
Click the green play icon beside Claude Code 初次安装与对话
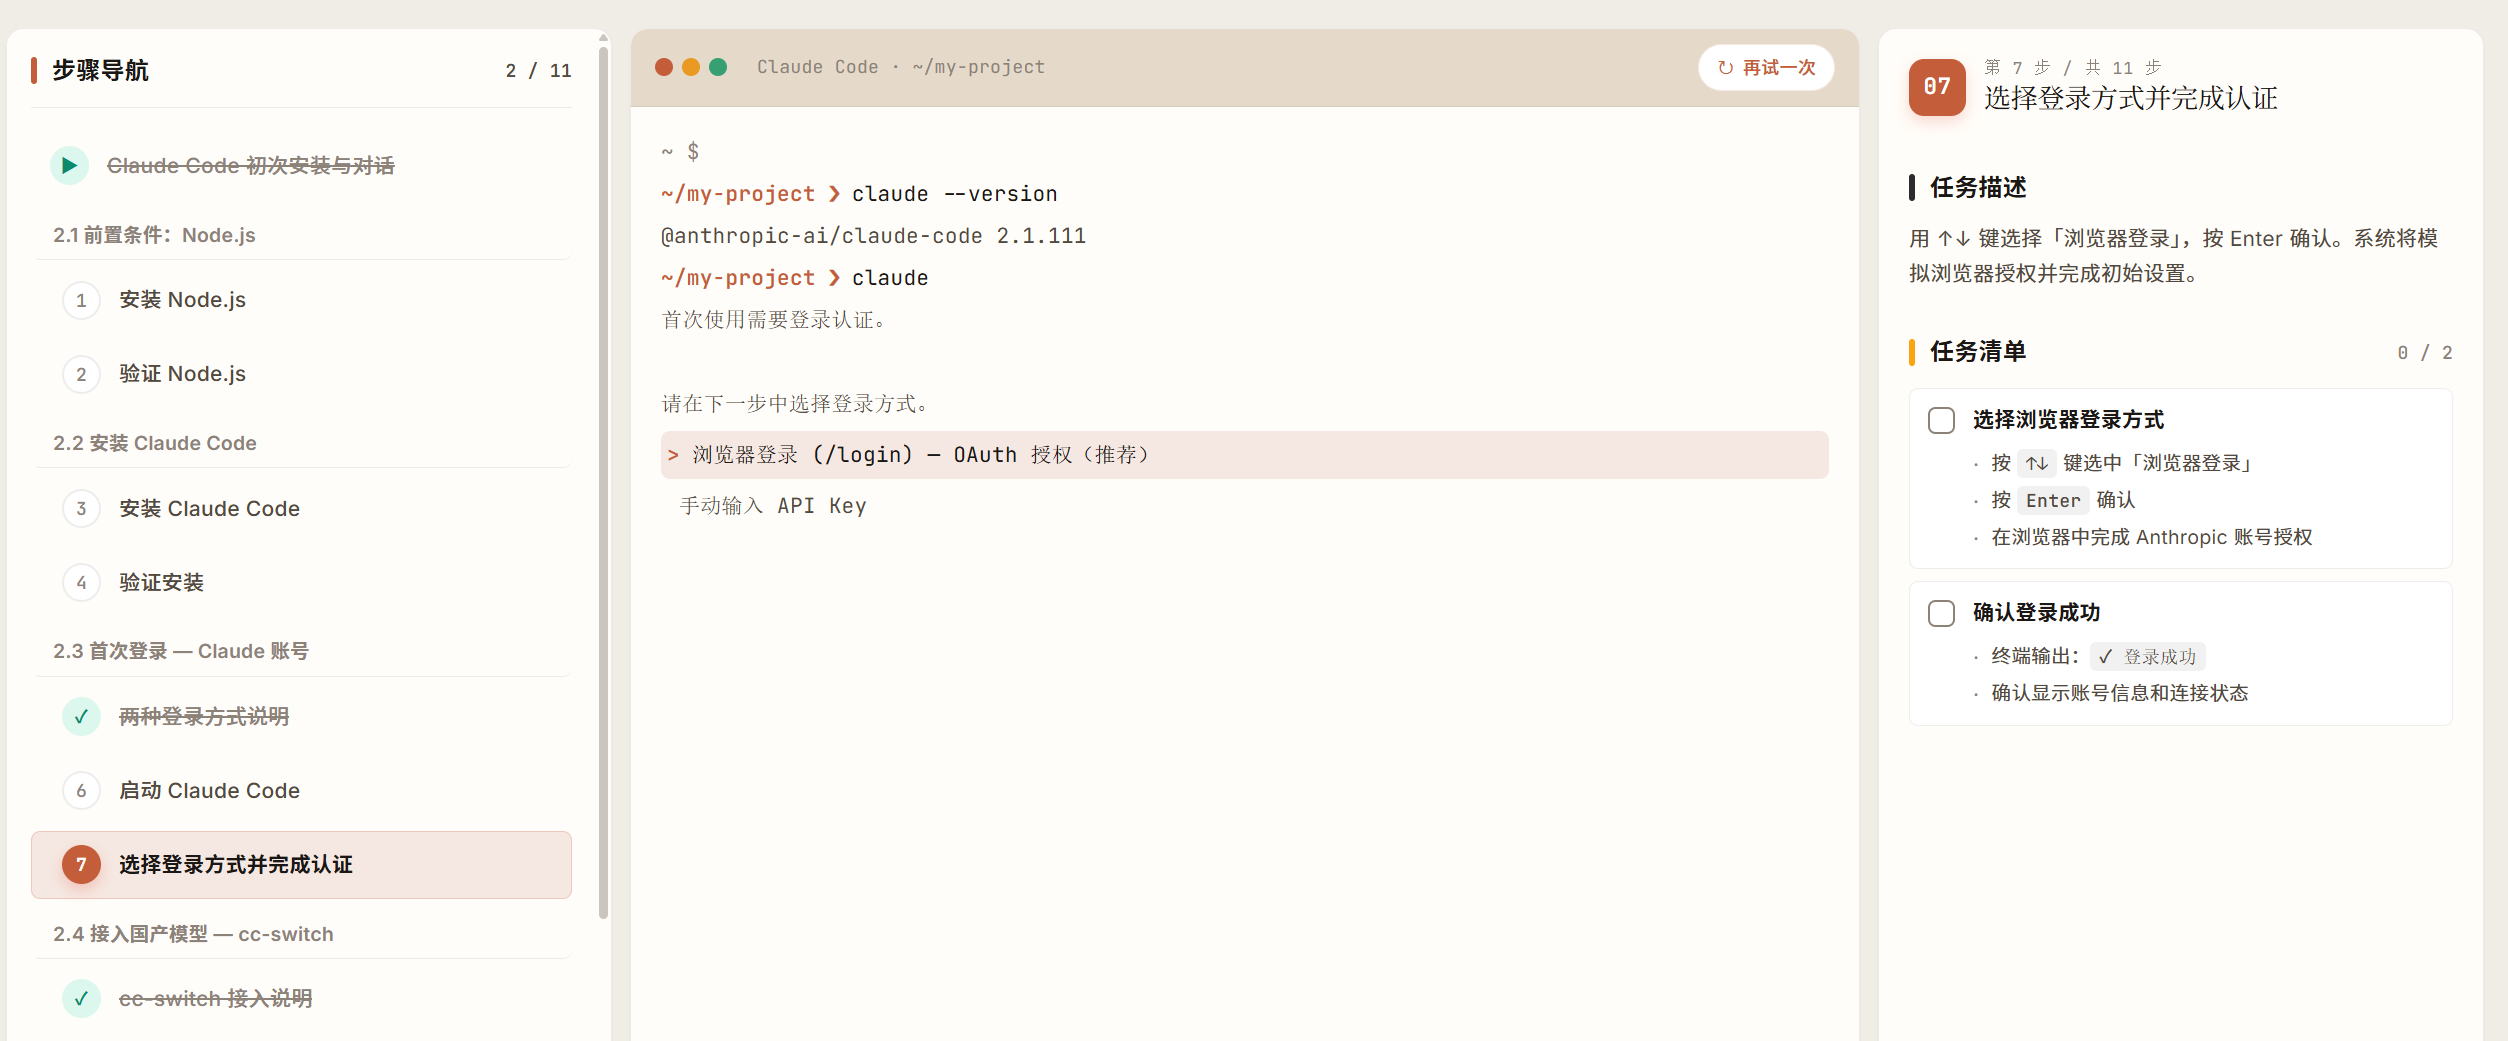tap(69, 165)
